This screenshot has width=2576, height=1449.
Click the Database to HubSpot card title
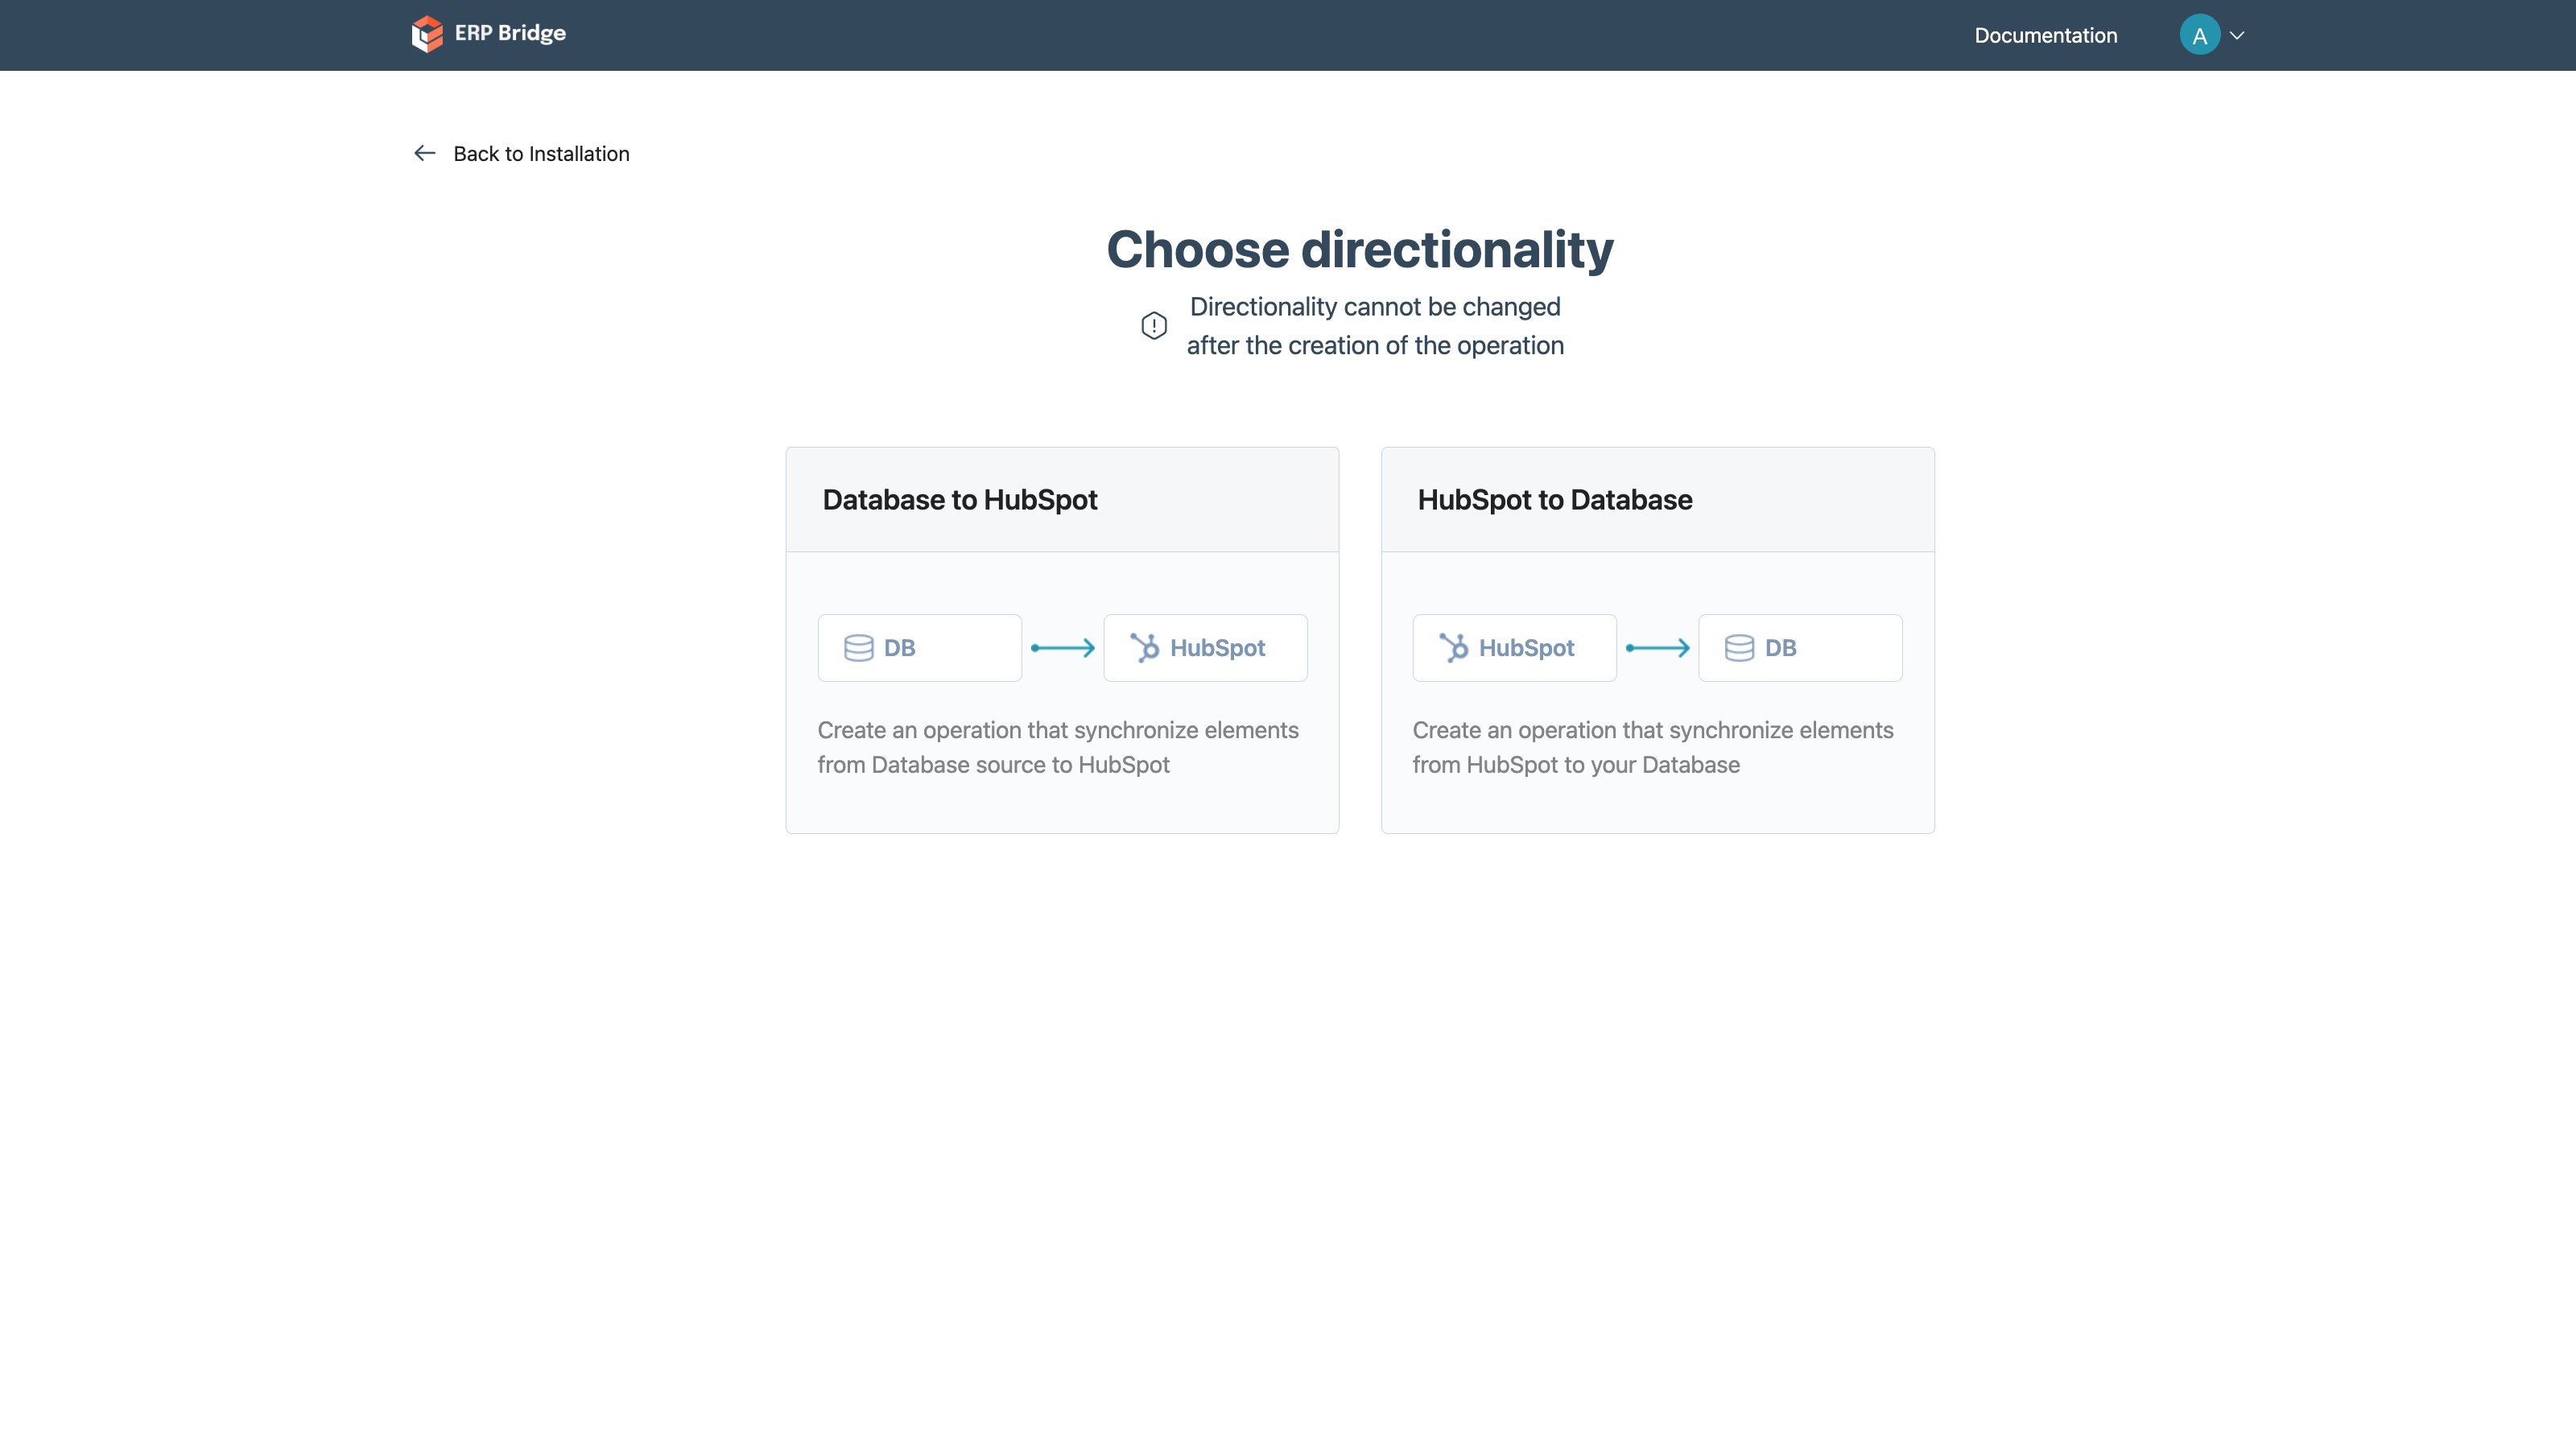pyautogui.click(x=959, y=500)
